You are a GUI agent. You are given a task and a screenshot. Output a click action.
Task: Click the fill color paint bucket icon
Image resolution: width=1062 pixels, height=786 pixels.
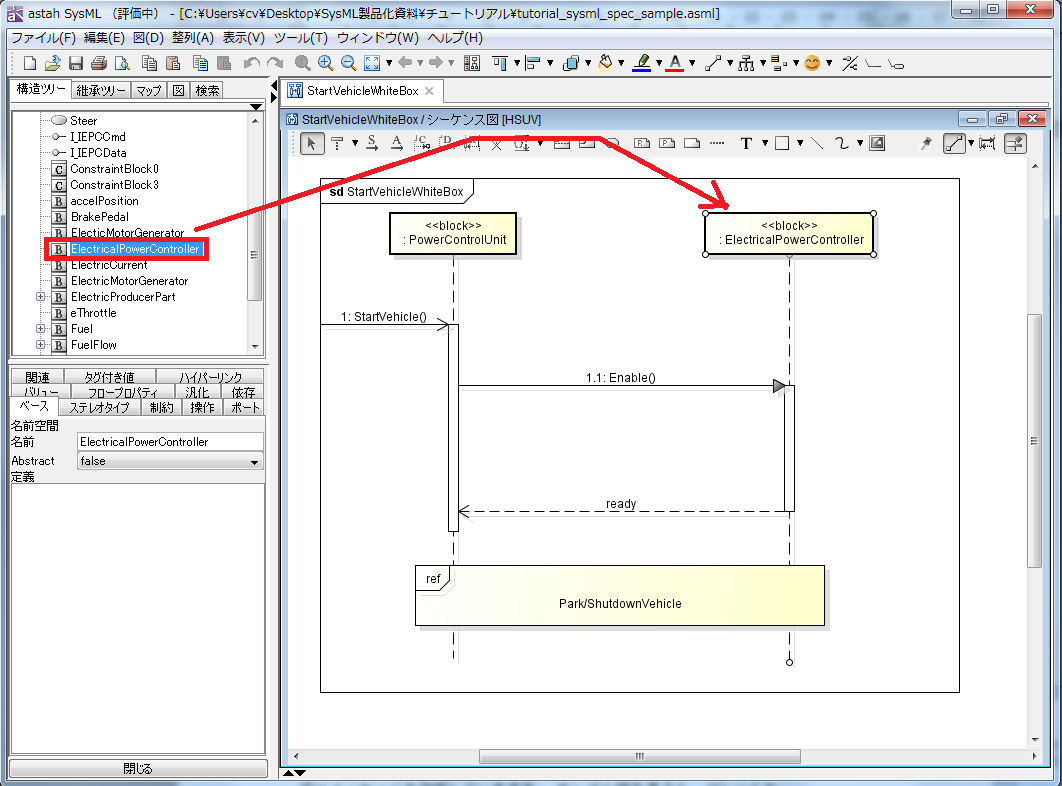click(605, 63)
